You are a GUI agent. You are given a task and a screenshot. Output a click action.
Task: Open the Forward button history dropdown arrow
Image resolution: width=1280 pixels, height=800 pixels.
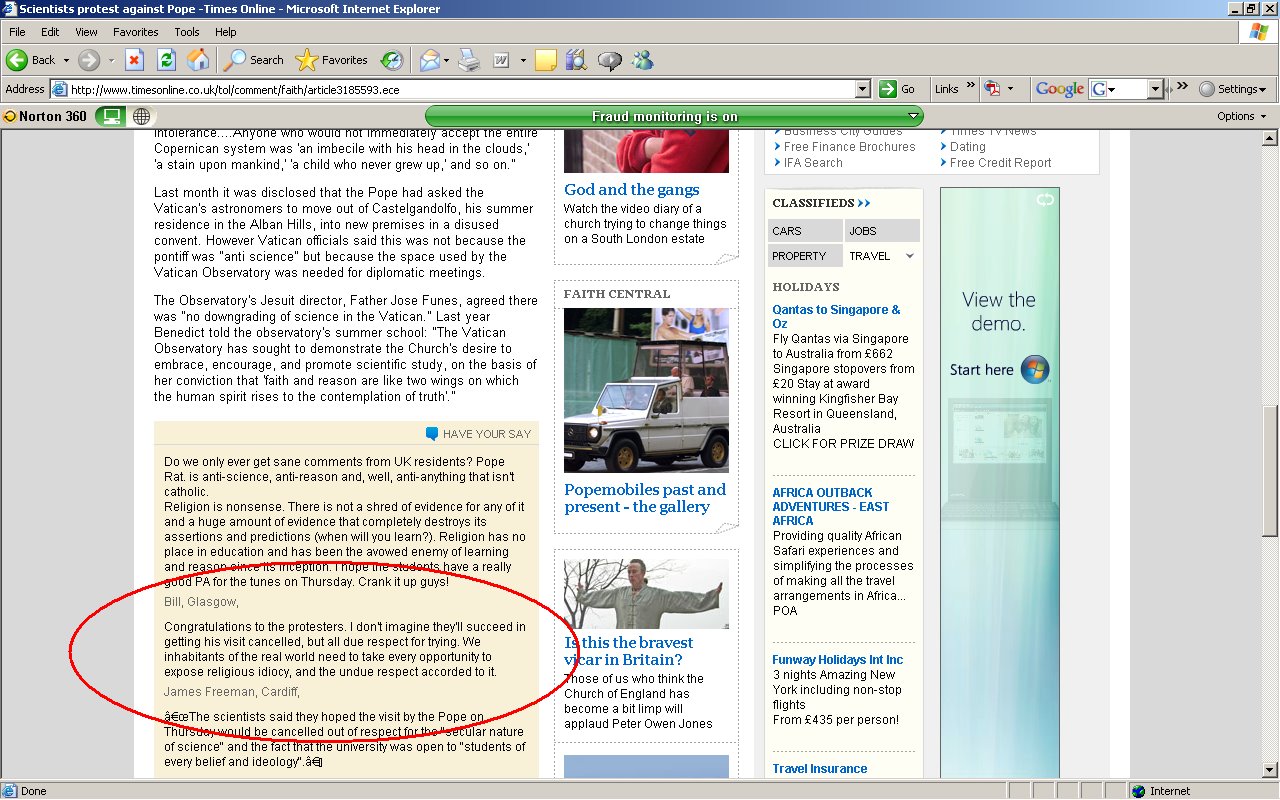pos(110,60)
